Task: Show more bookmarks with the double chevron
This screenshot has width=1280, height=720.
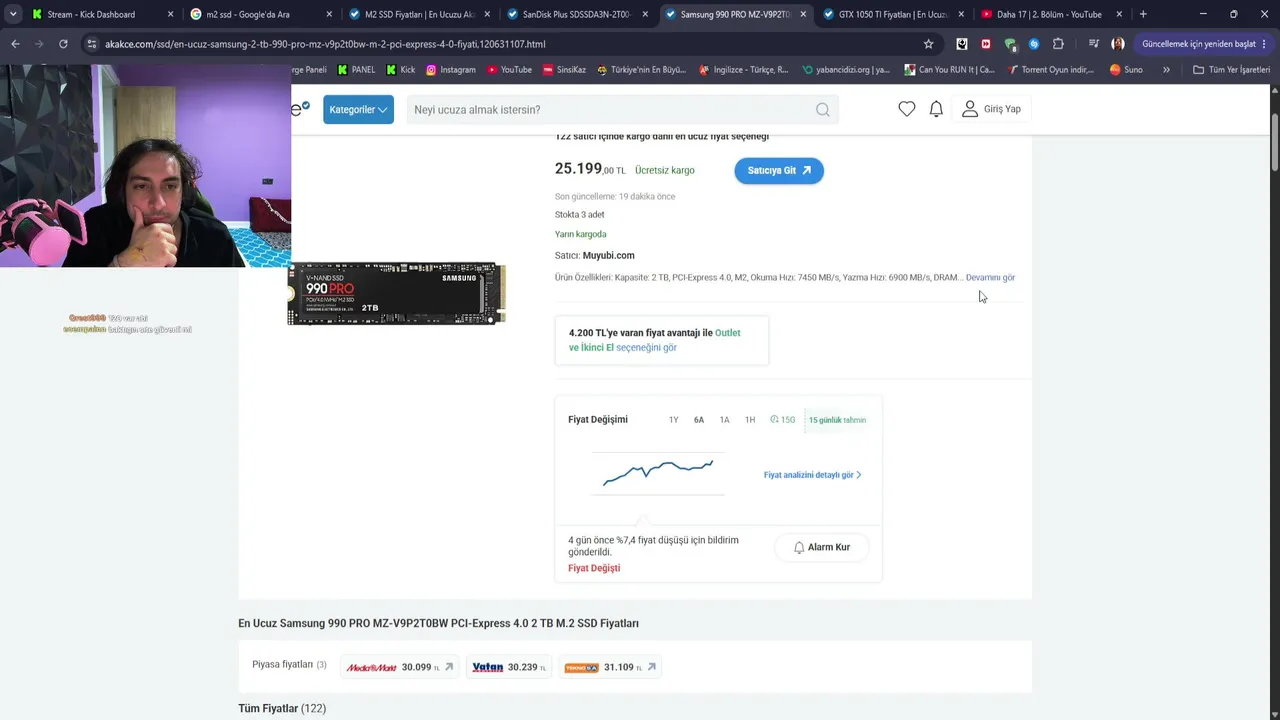Action: tap(1166, 70)
